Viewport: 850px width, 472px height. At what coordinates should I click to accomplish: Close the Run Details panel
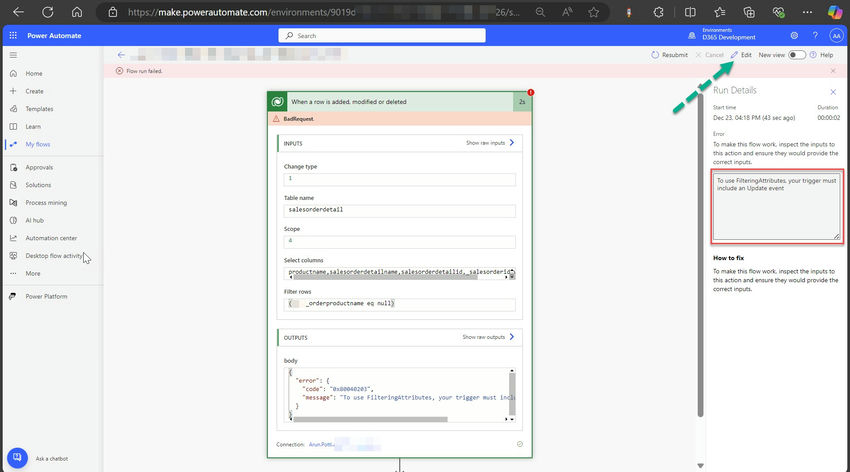833,92
